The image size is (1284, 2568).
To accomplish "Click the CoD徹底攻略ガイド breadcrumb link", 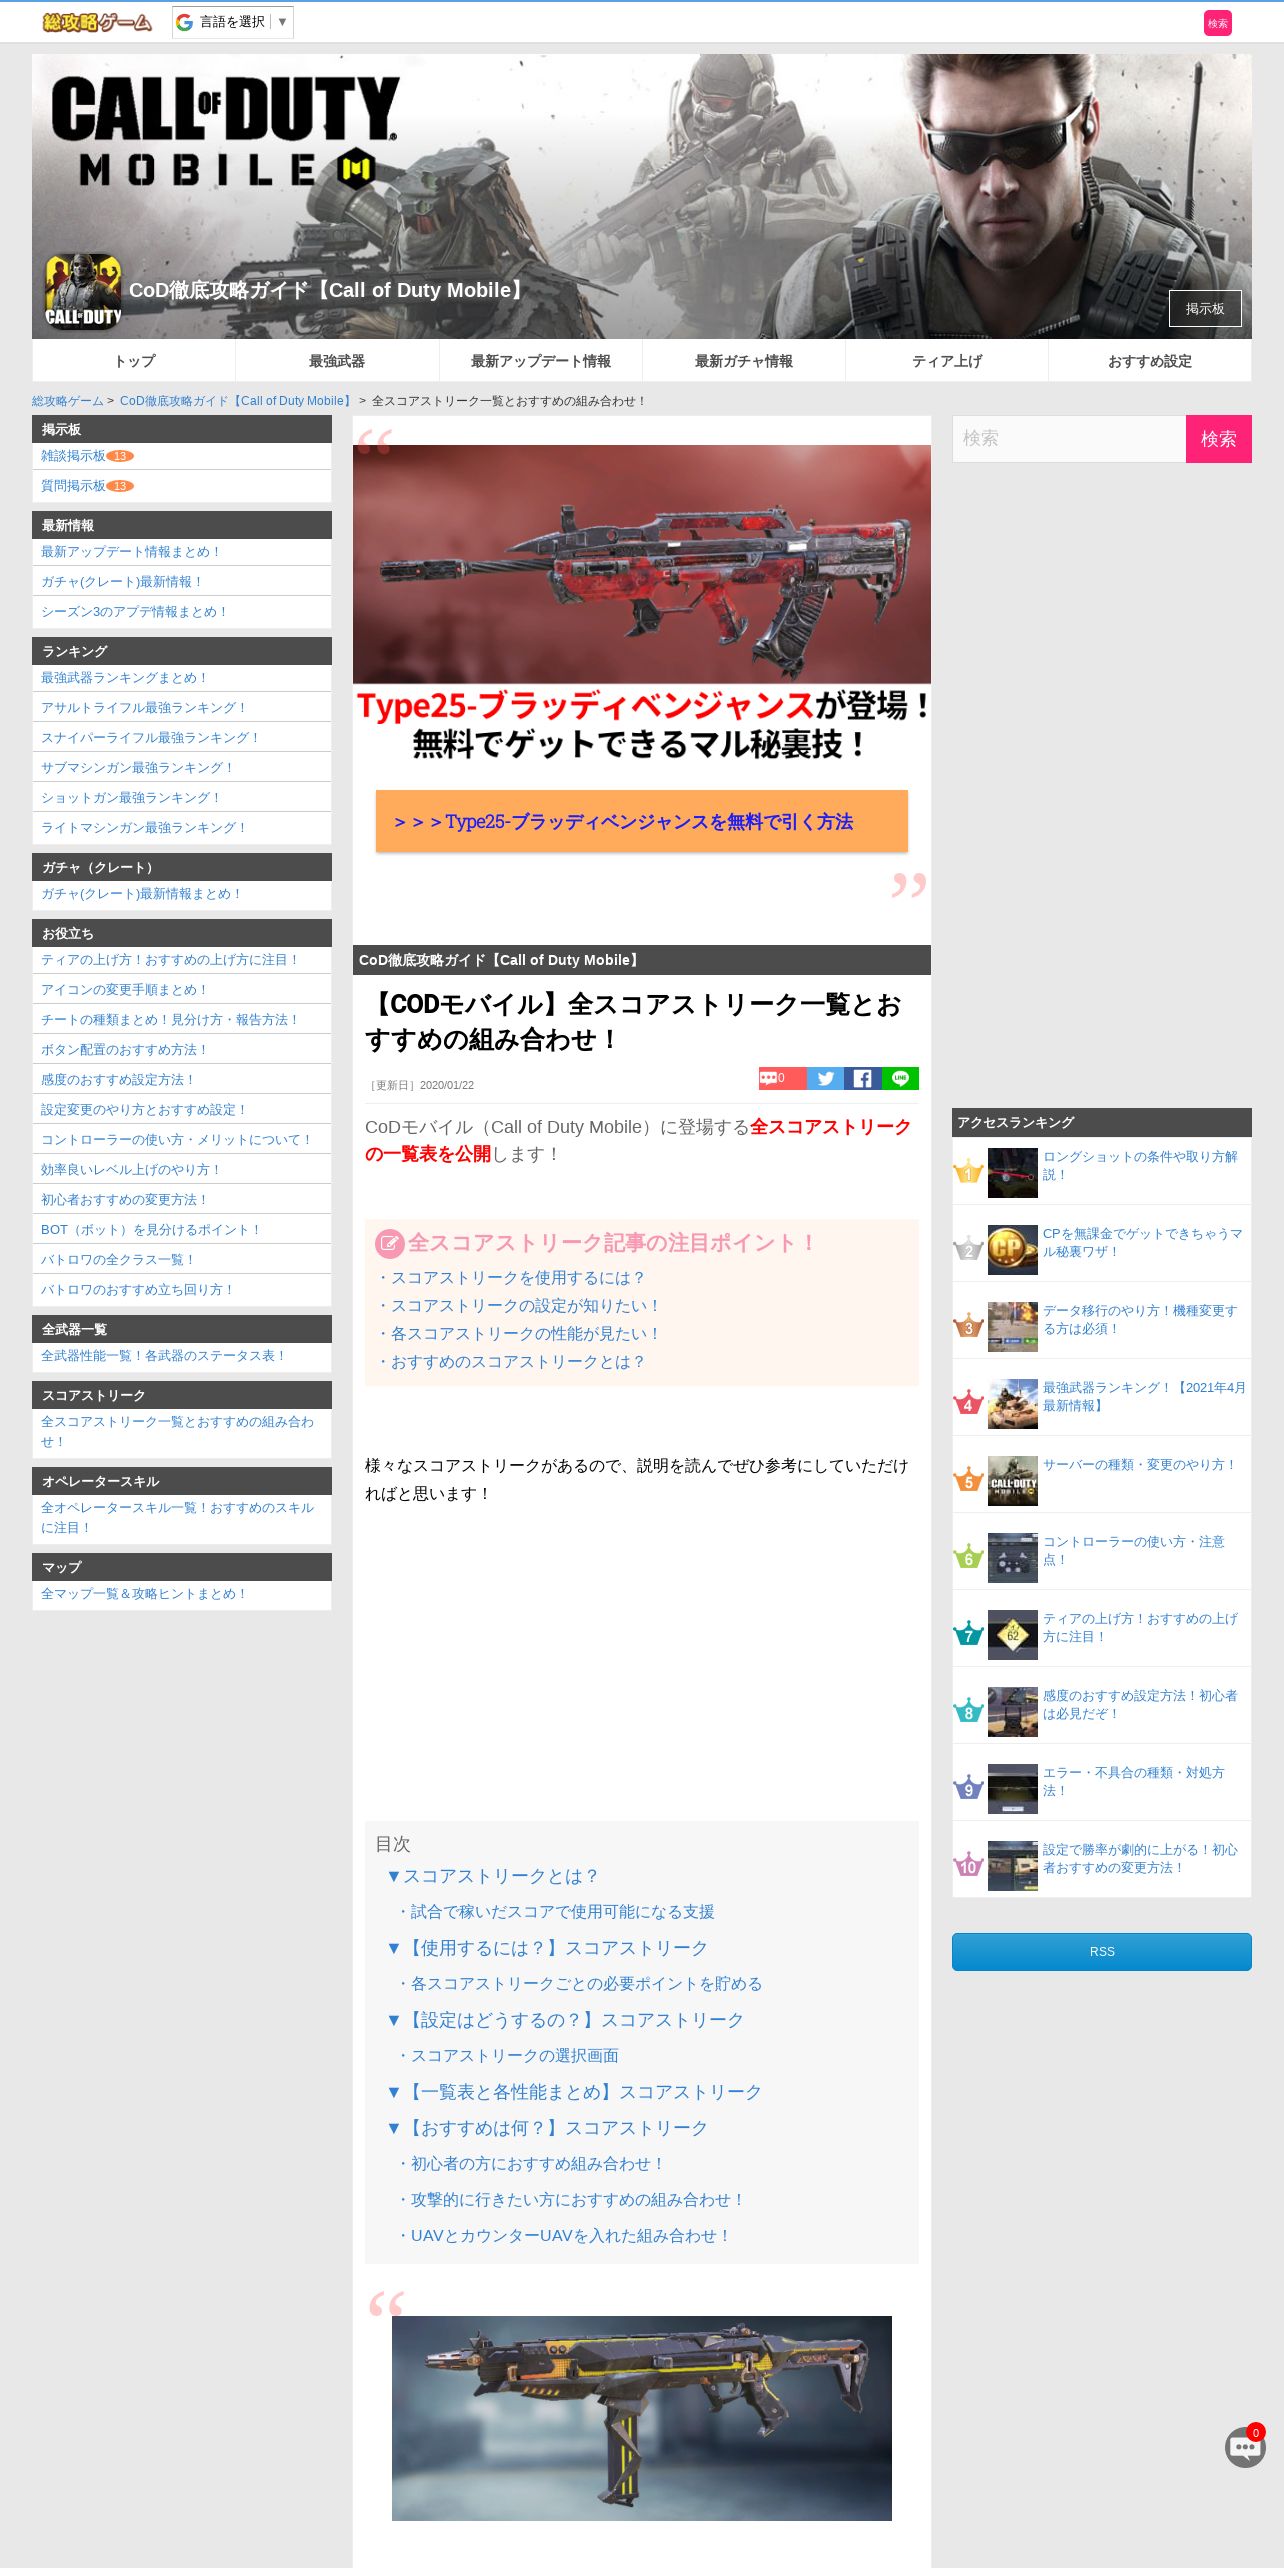I will pyautogui.click(x=236, y=401).
